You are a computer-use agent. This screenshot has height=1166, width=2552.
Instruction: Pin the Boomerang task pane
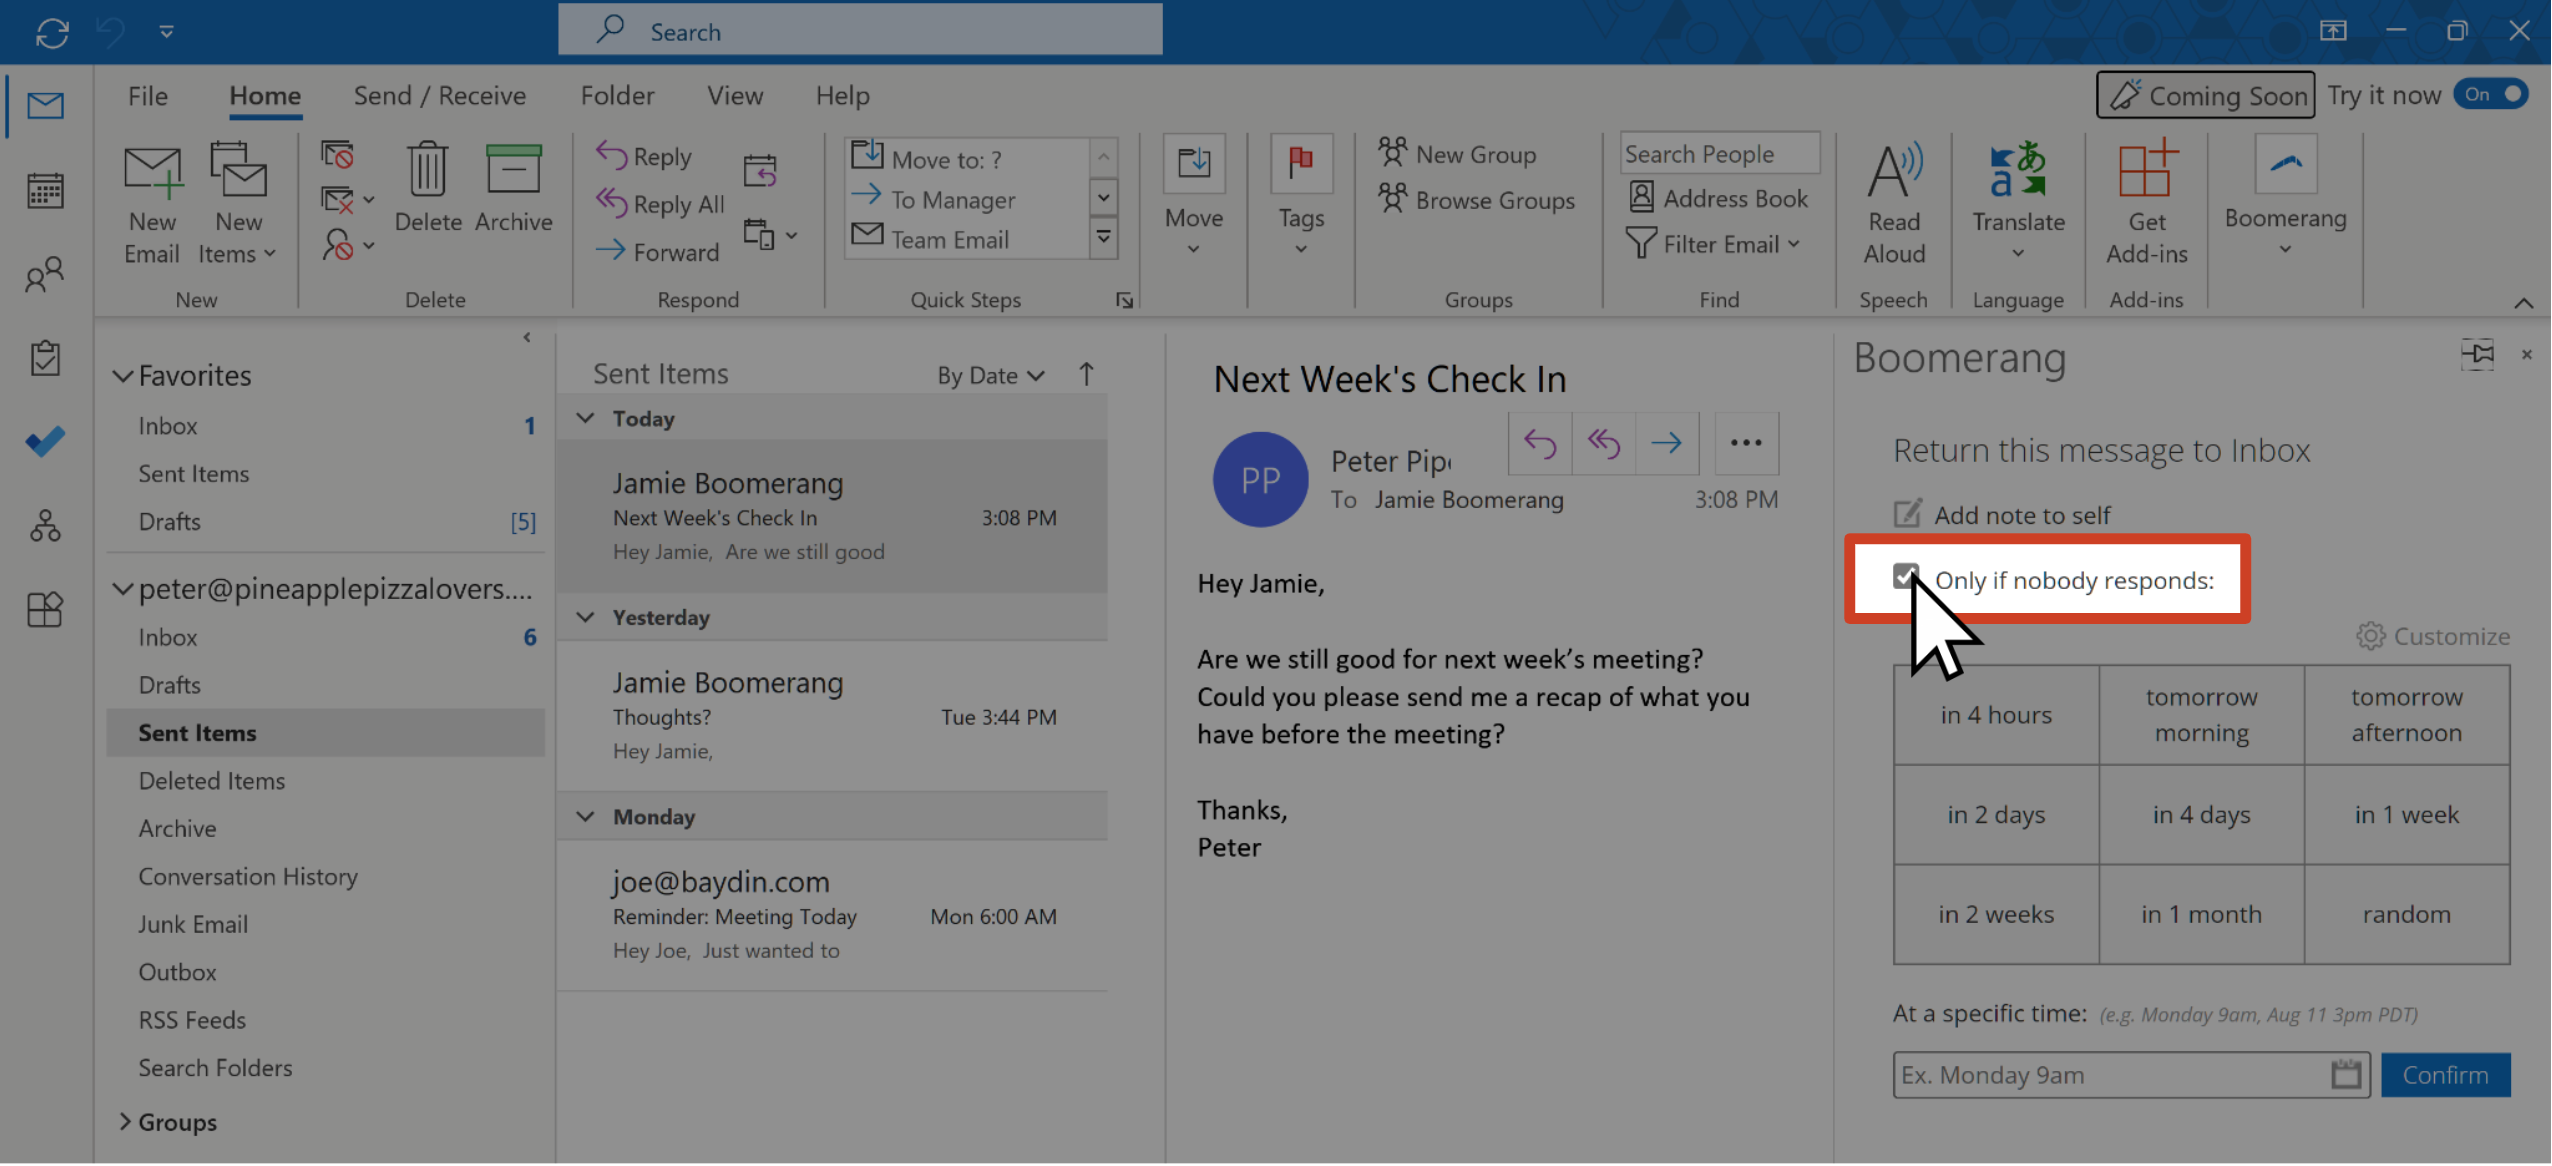tap(2477, 354)
